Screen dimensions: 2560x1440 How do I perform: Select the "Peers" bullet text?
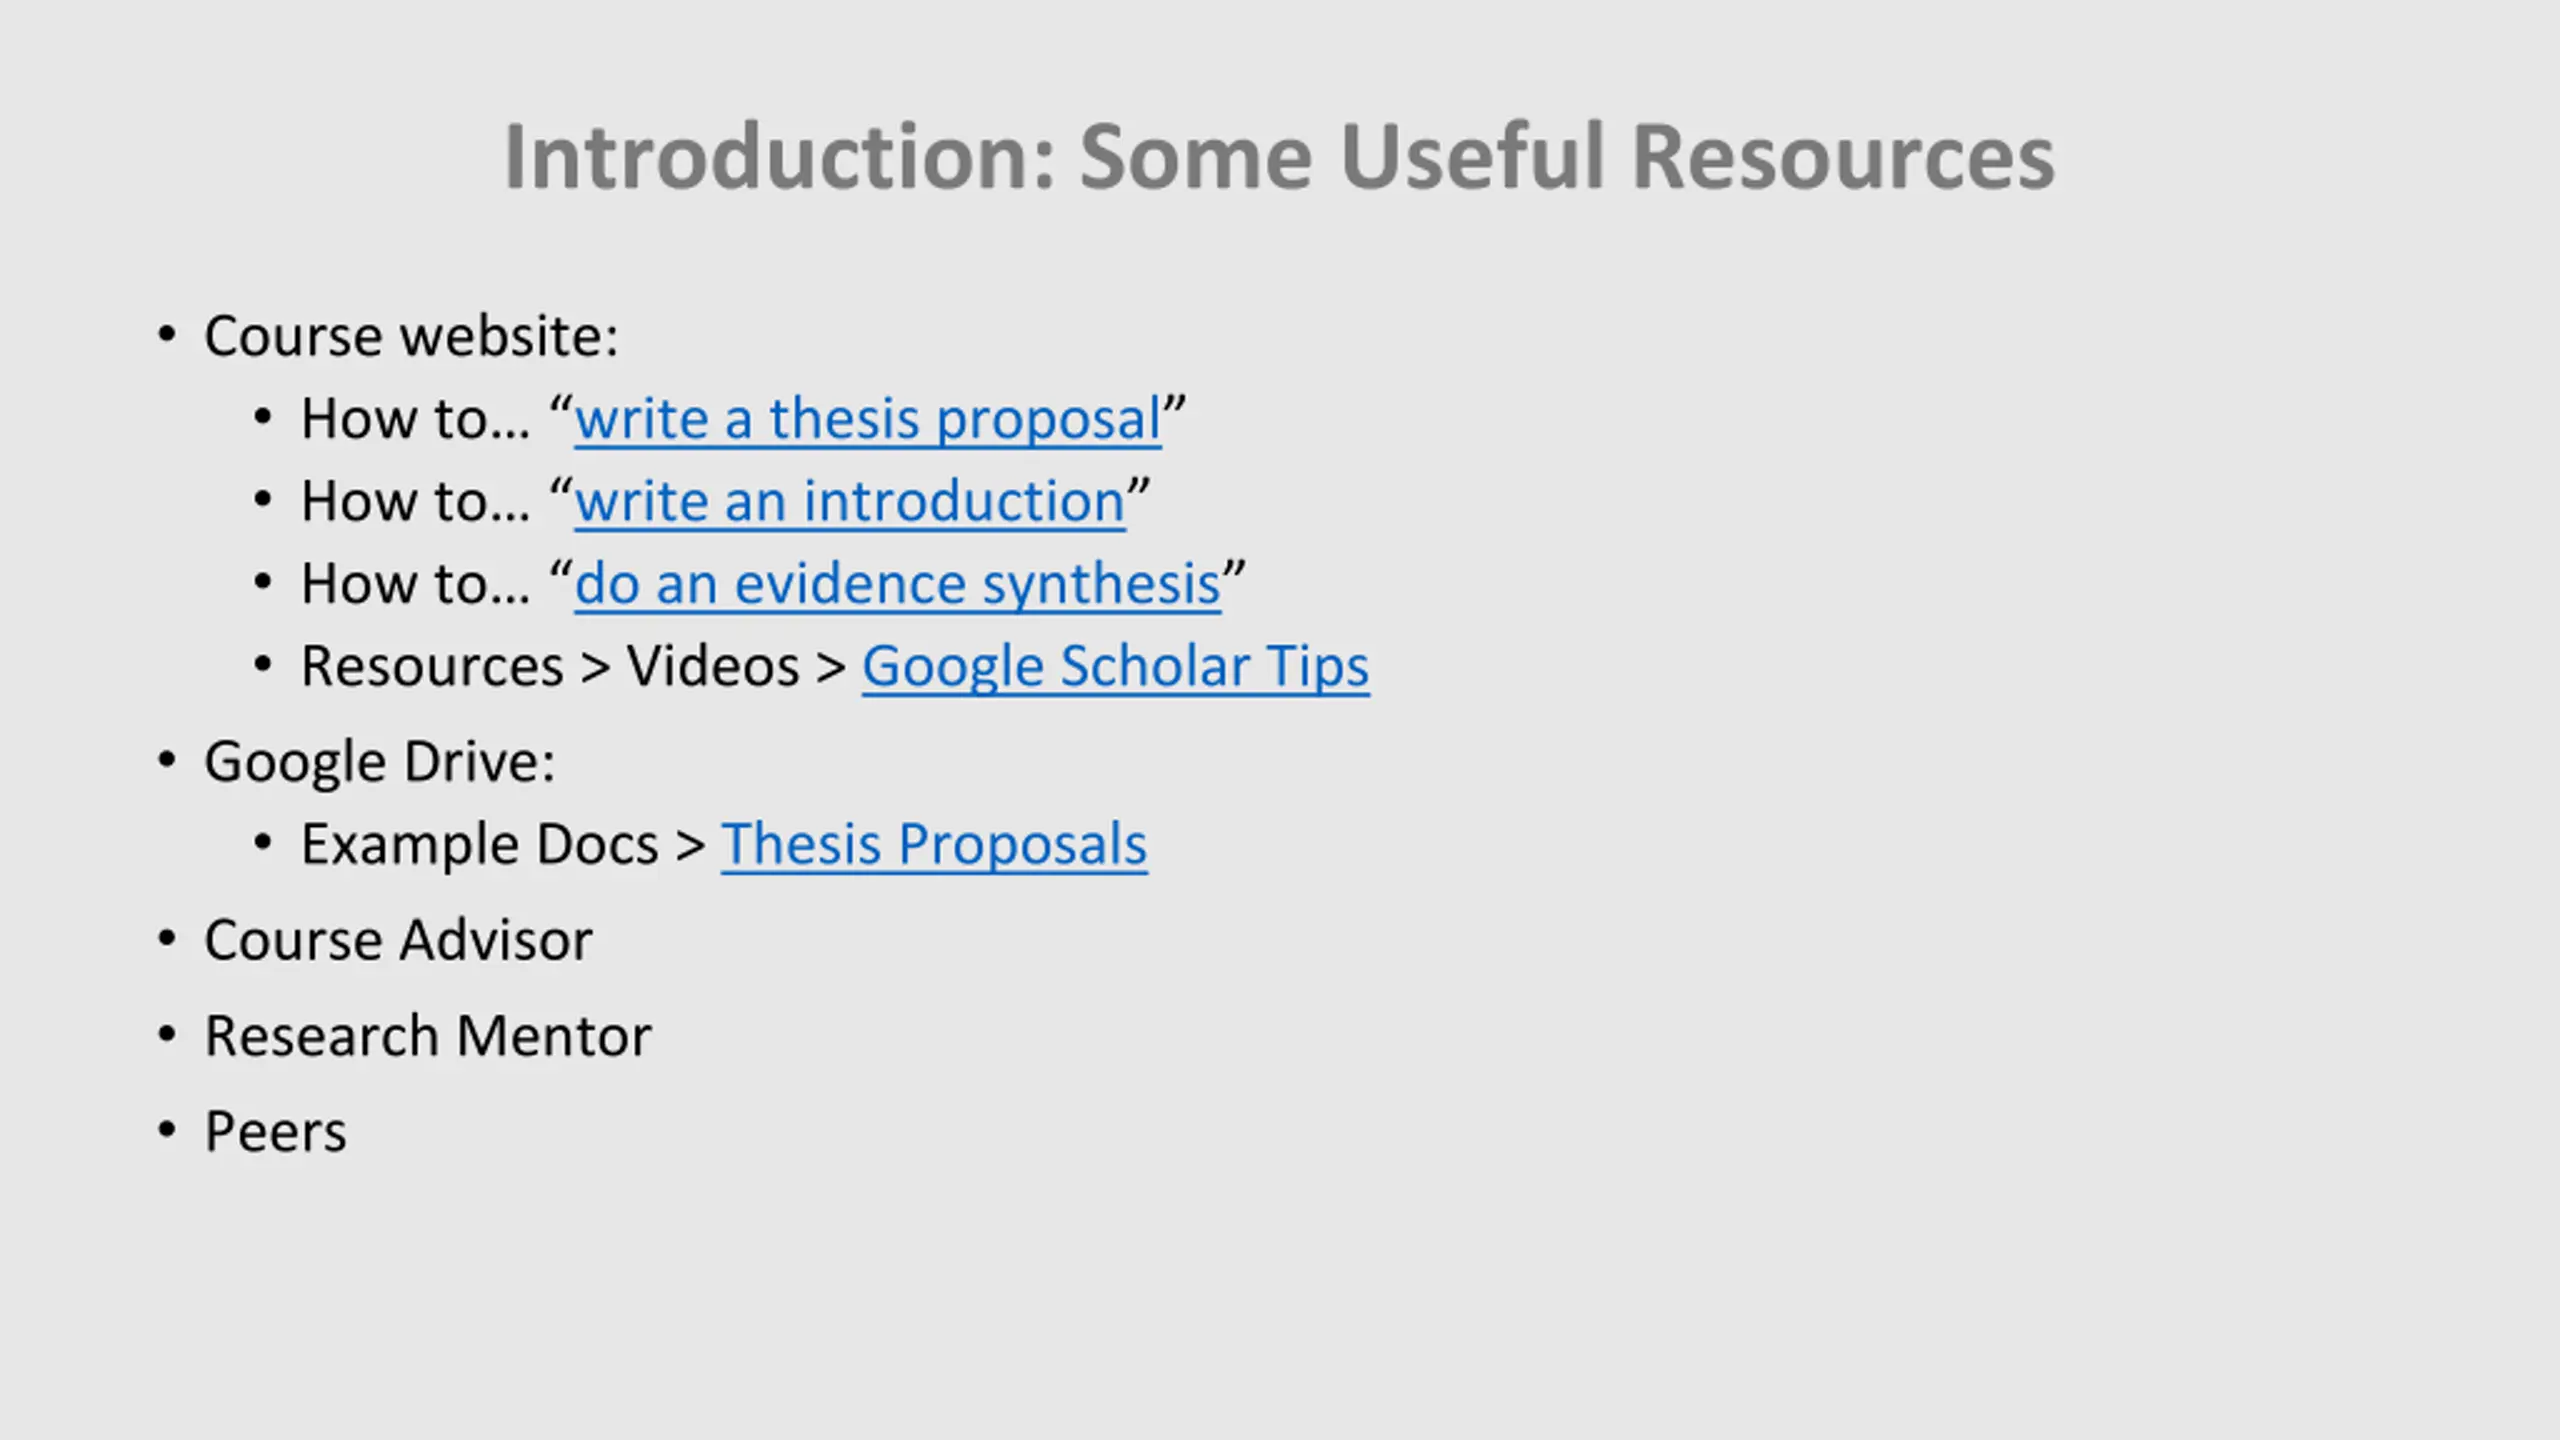tap(276, 1132)
